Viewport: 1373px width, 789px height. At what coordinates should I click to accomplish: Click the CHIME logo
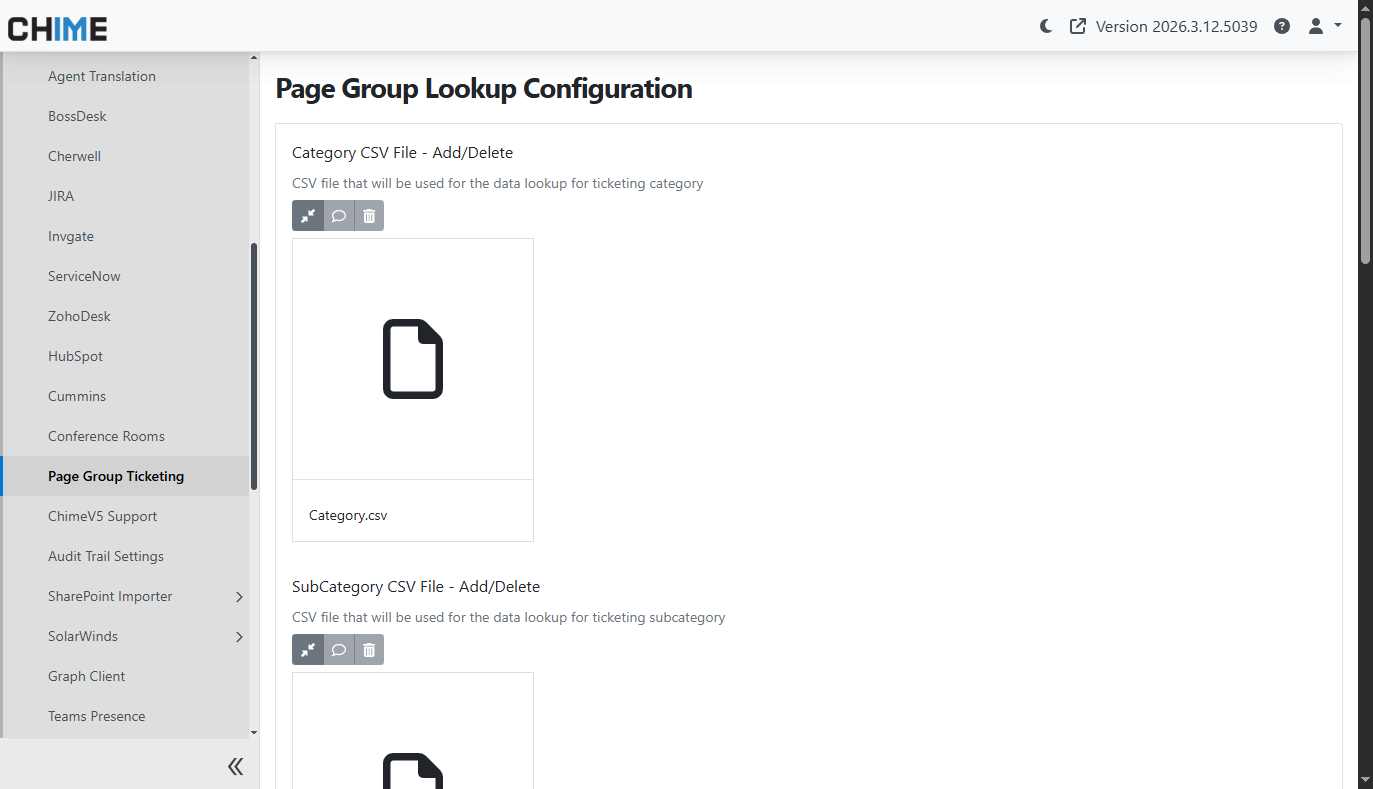(58, 28)
